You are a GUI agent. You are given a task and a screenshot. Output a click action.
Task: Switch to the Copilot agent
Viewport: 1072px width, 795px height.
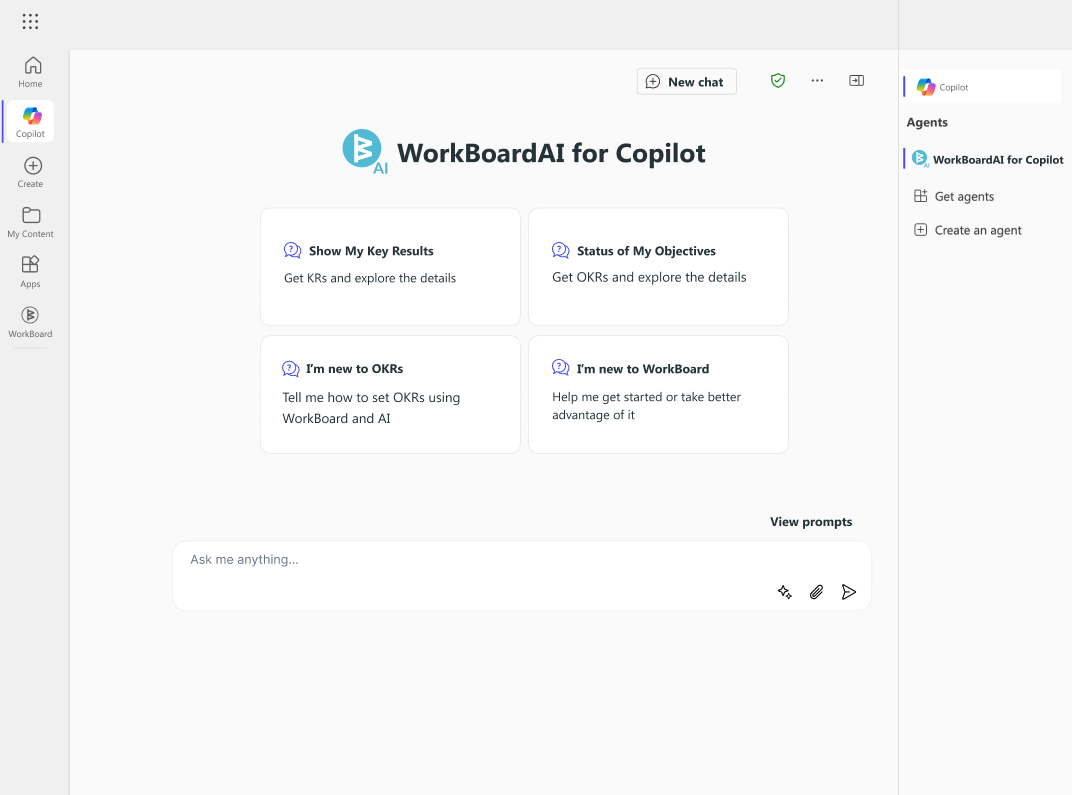[942, 87]
